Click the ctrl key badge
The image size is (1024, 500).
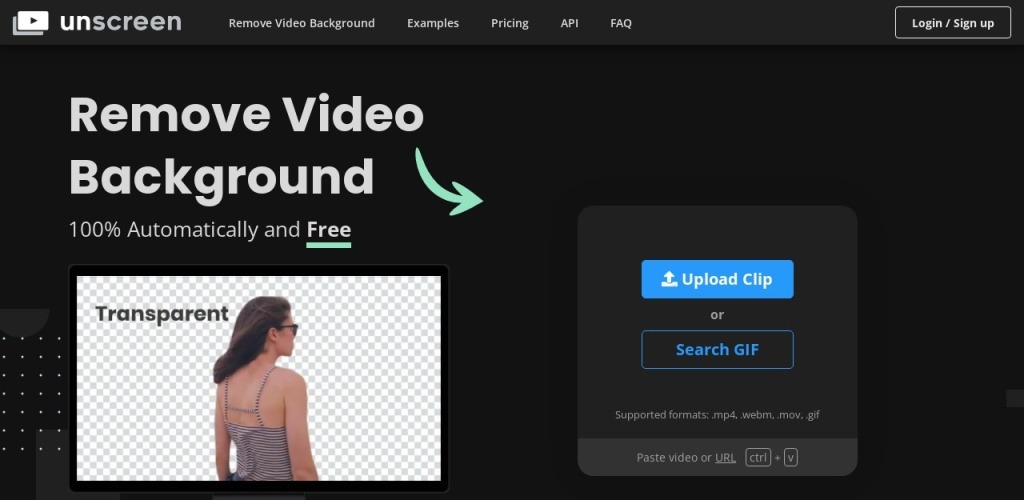click(758, 457)
